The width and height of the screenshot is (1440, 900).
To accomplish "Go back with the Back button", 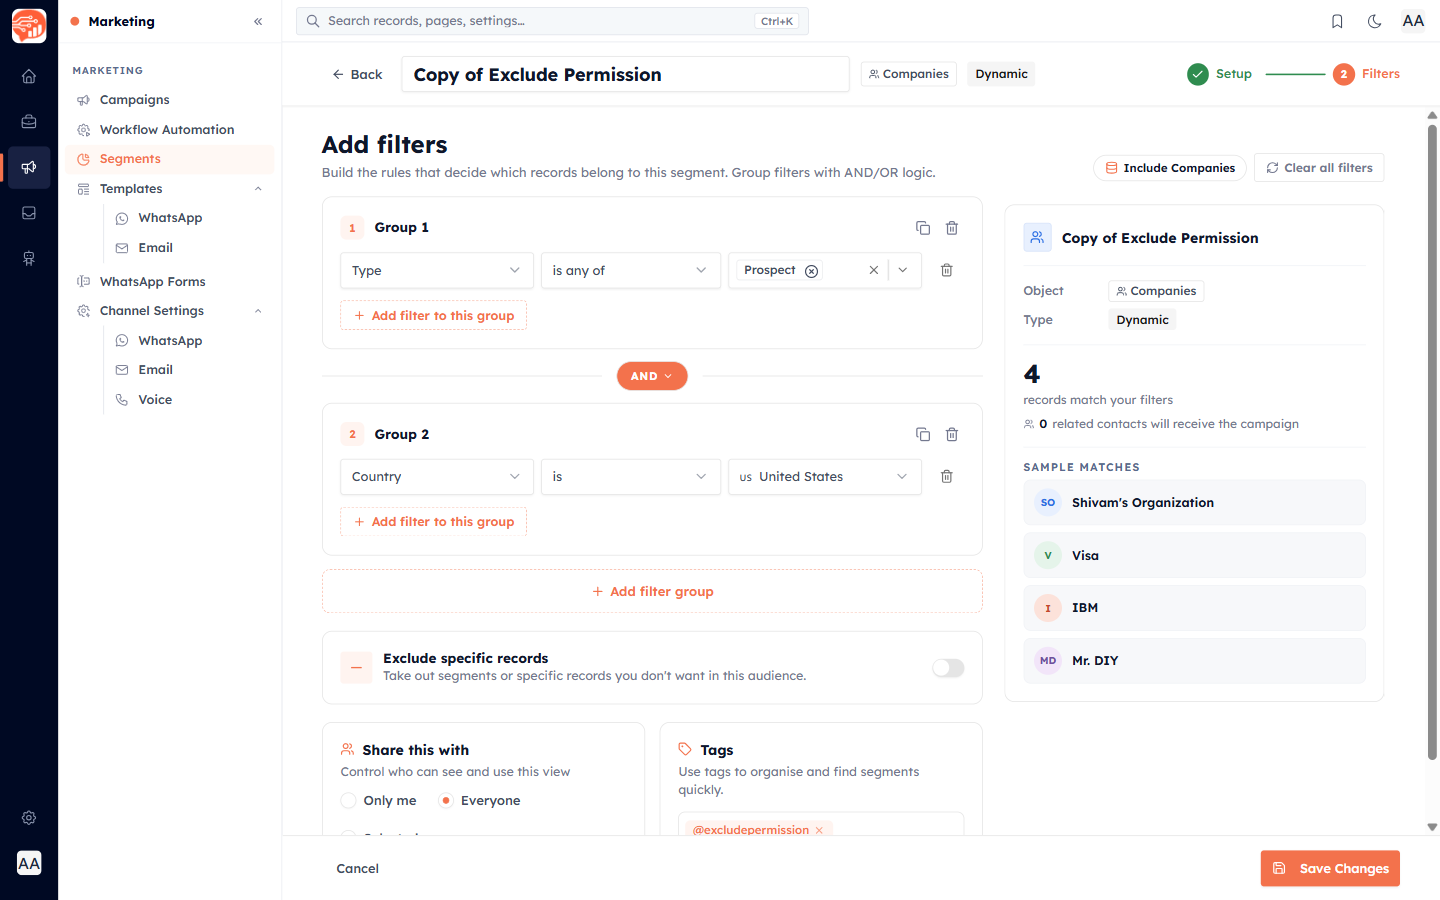I will click(357, 74).
